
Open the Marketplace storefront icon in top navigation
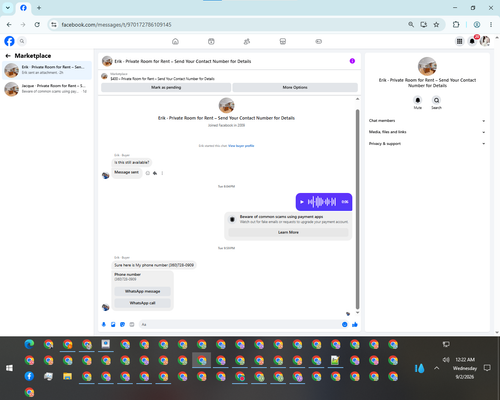coord(283,41)
